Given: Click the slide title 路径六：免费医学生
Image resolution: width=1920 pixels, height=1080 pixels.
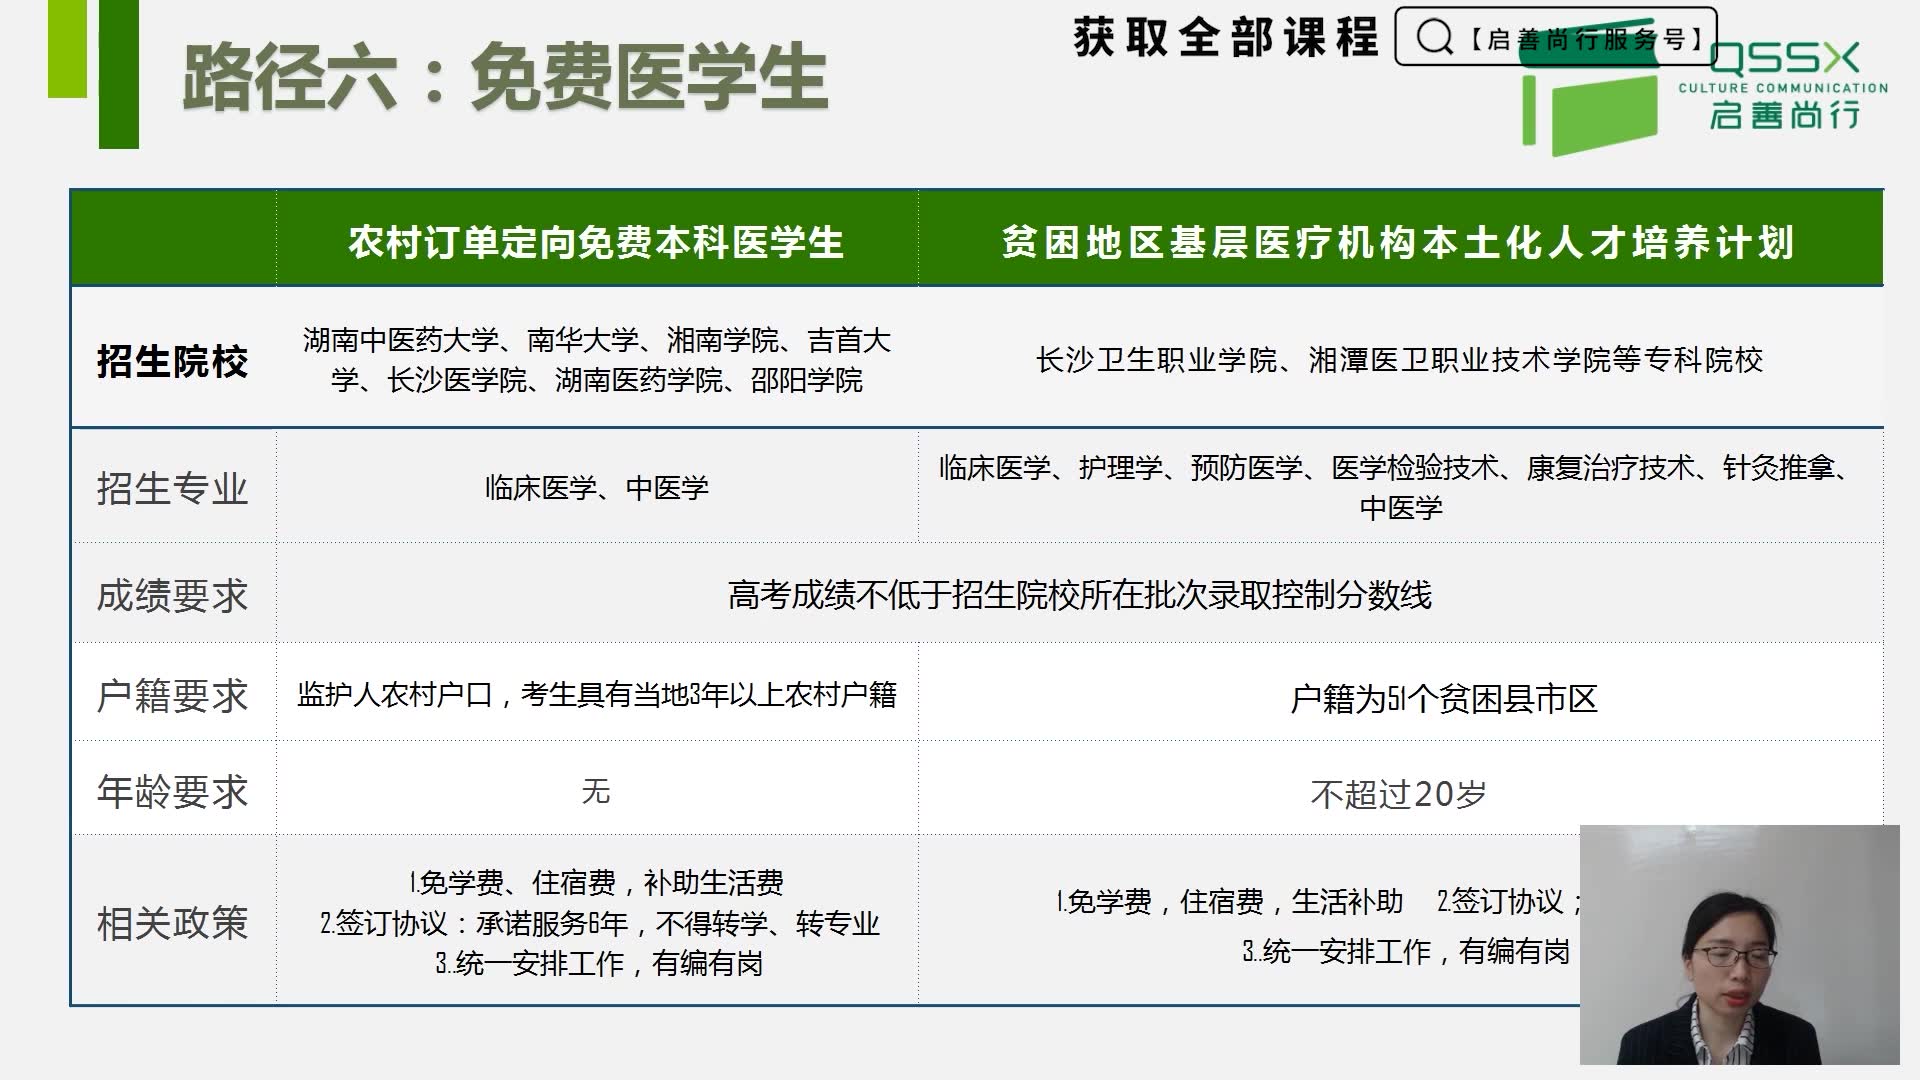Looking at the screenshot, I should coord(505,76).
